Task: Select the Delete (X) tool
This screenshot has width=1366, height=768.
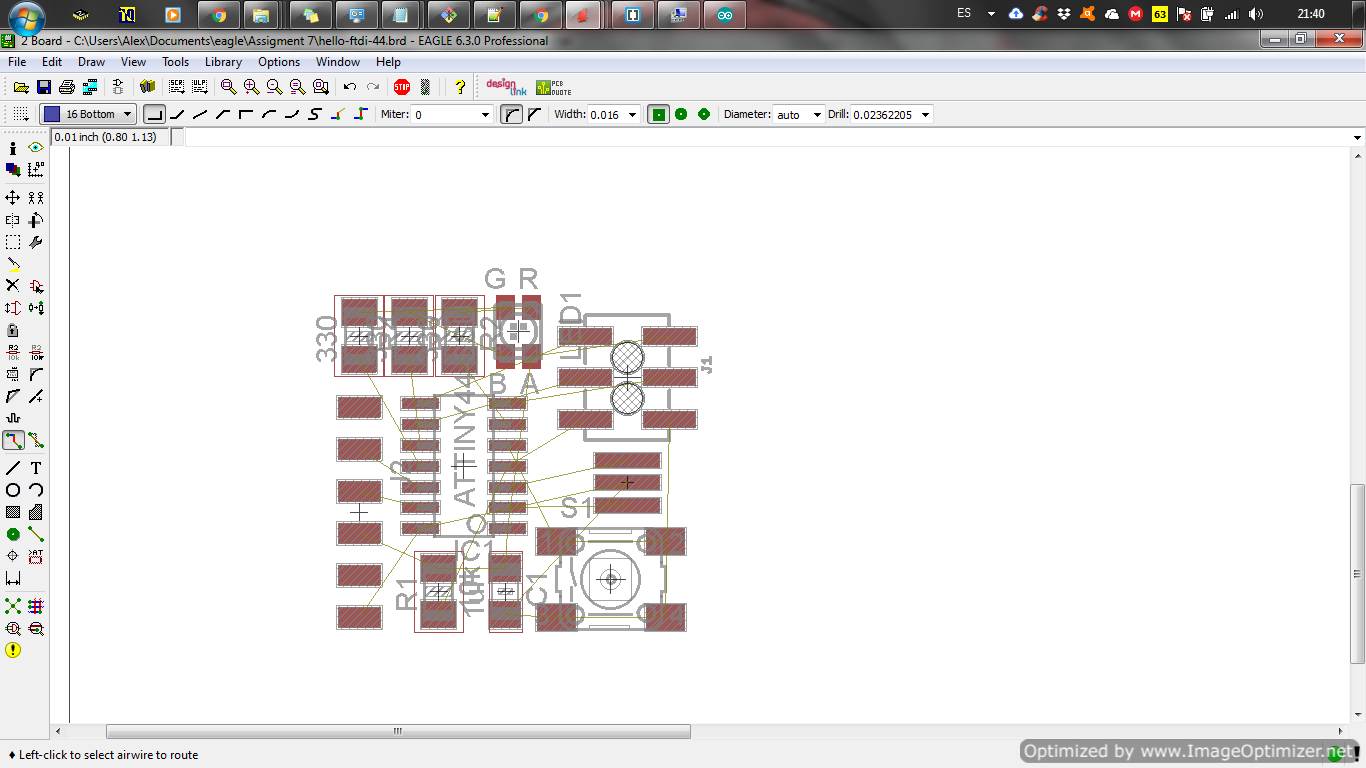Action: click(13, 286)
